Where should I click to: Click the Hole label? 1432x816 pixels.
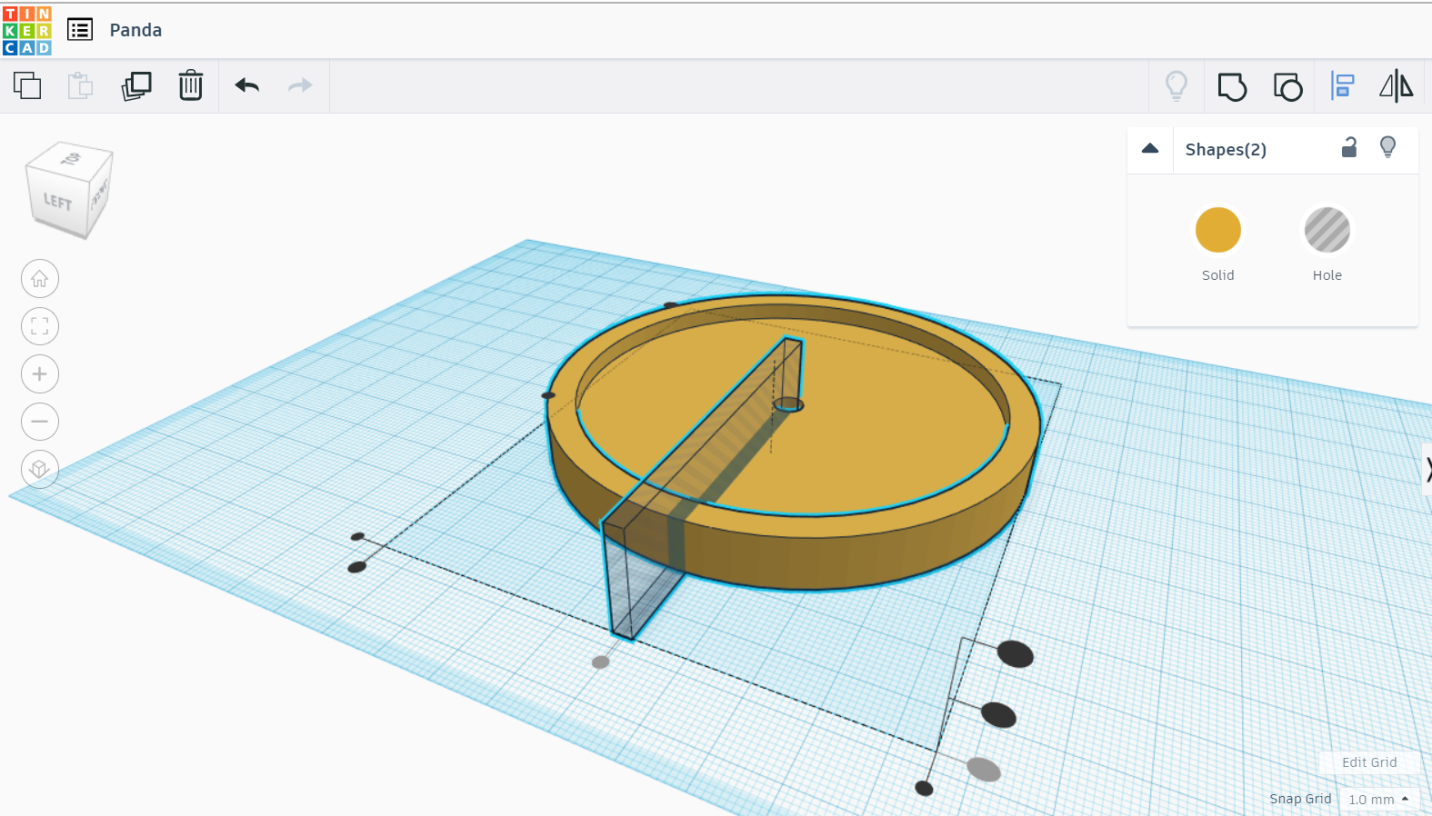coord(1327,275)
